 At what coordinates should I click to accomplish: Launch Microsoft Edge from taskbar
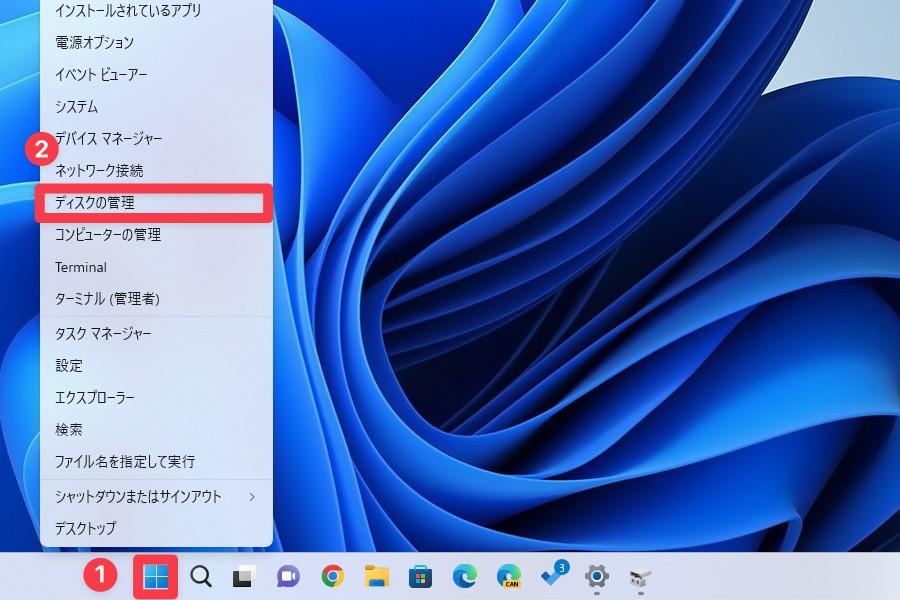[464, 576]
